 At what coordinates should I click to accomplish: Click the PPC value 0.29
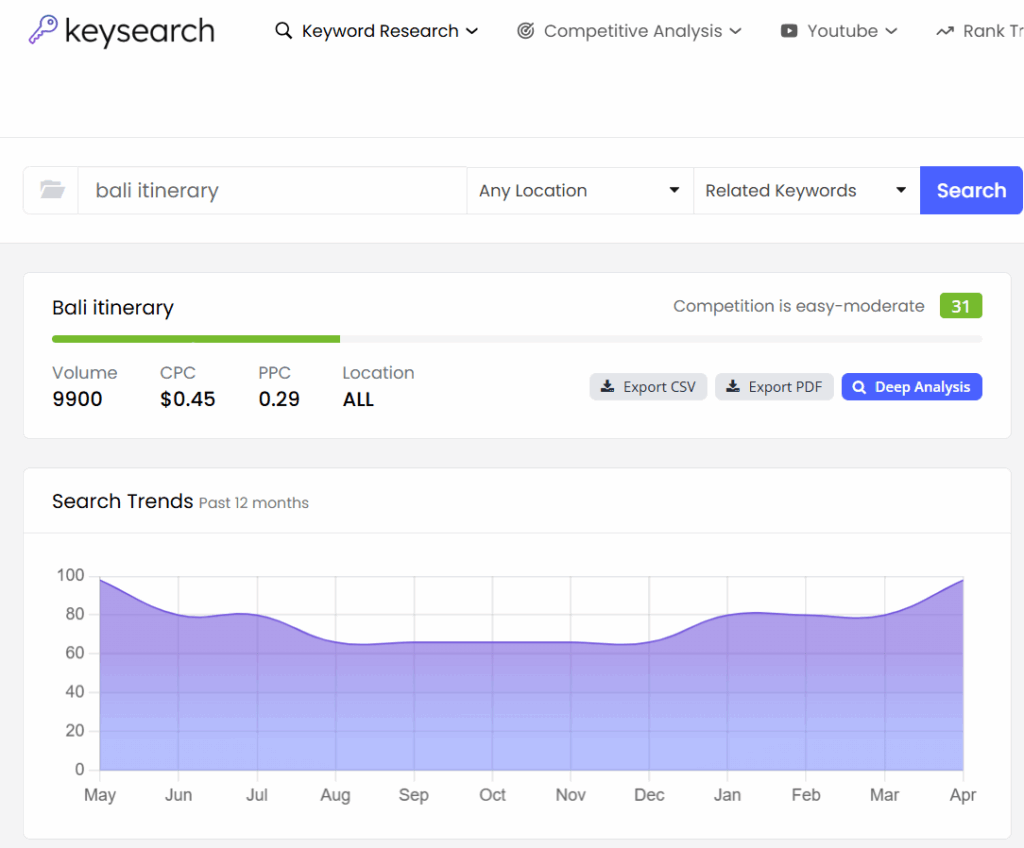pos(279,399)
